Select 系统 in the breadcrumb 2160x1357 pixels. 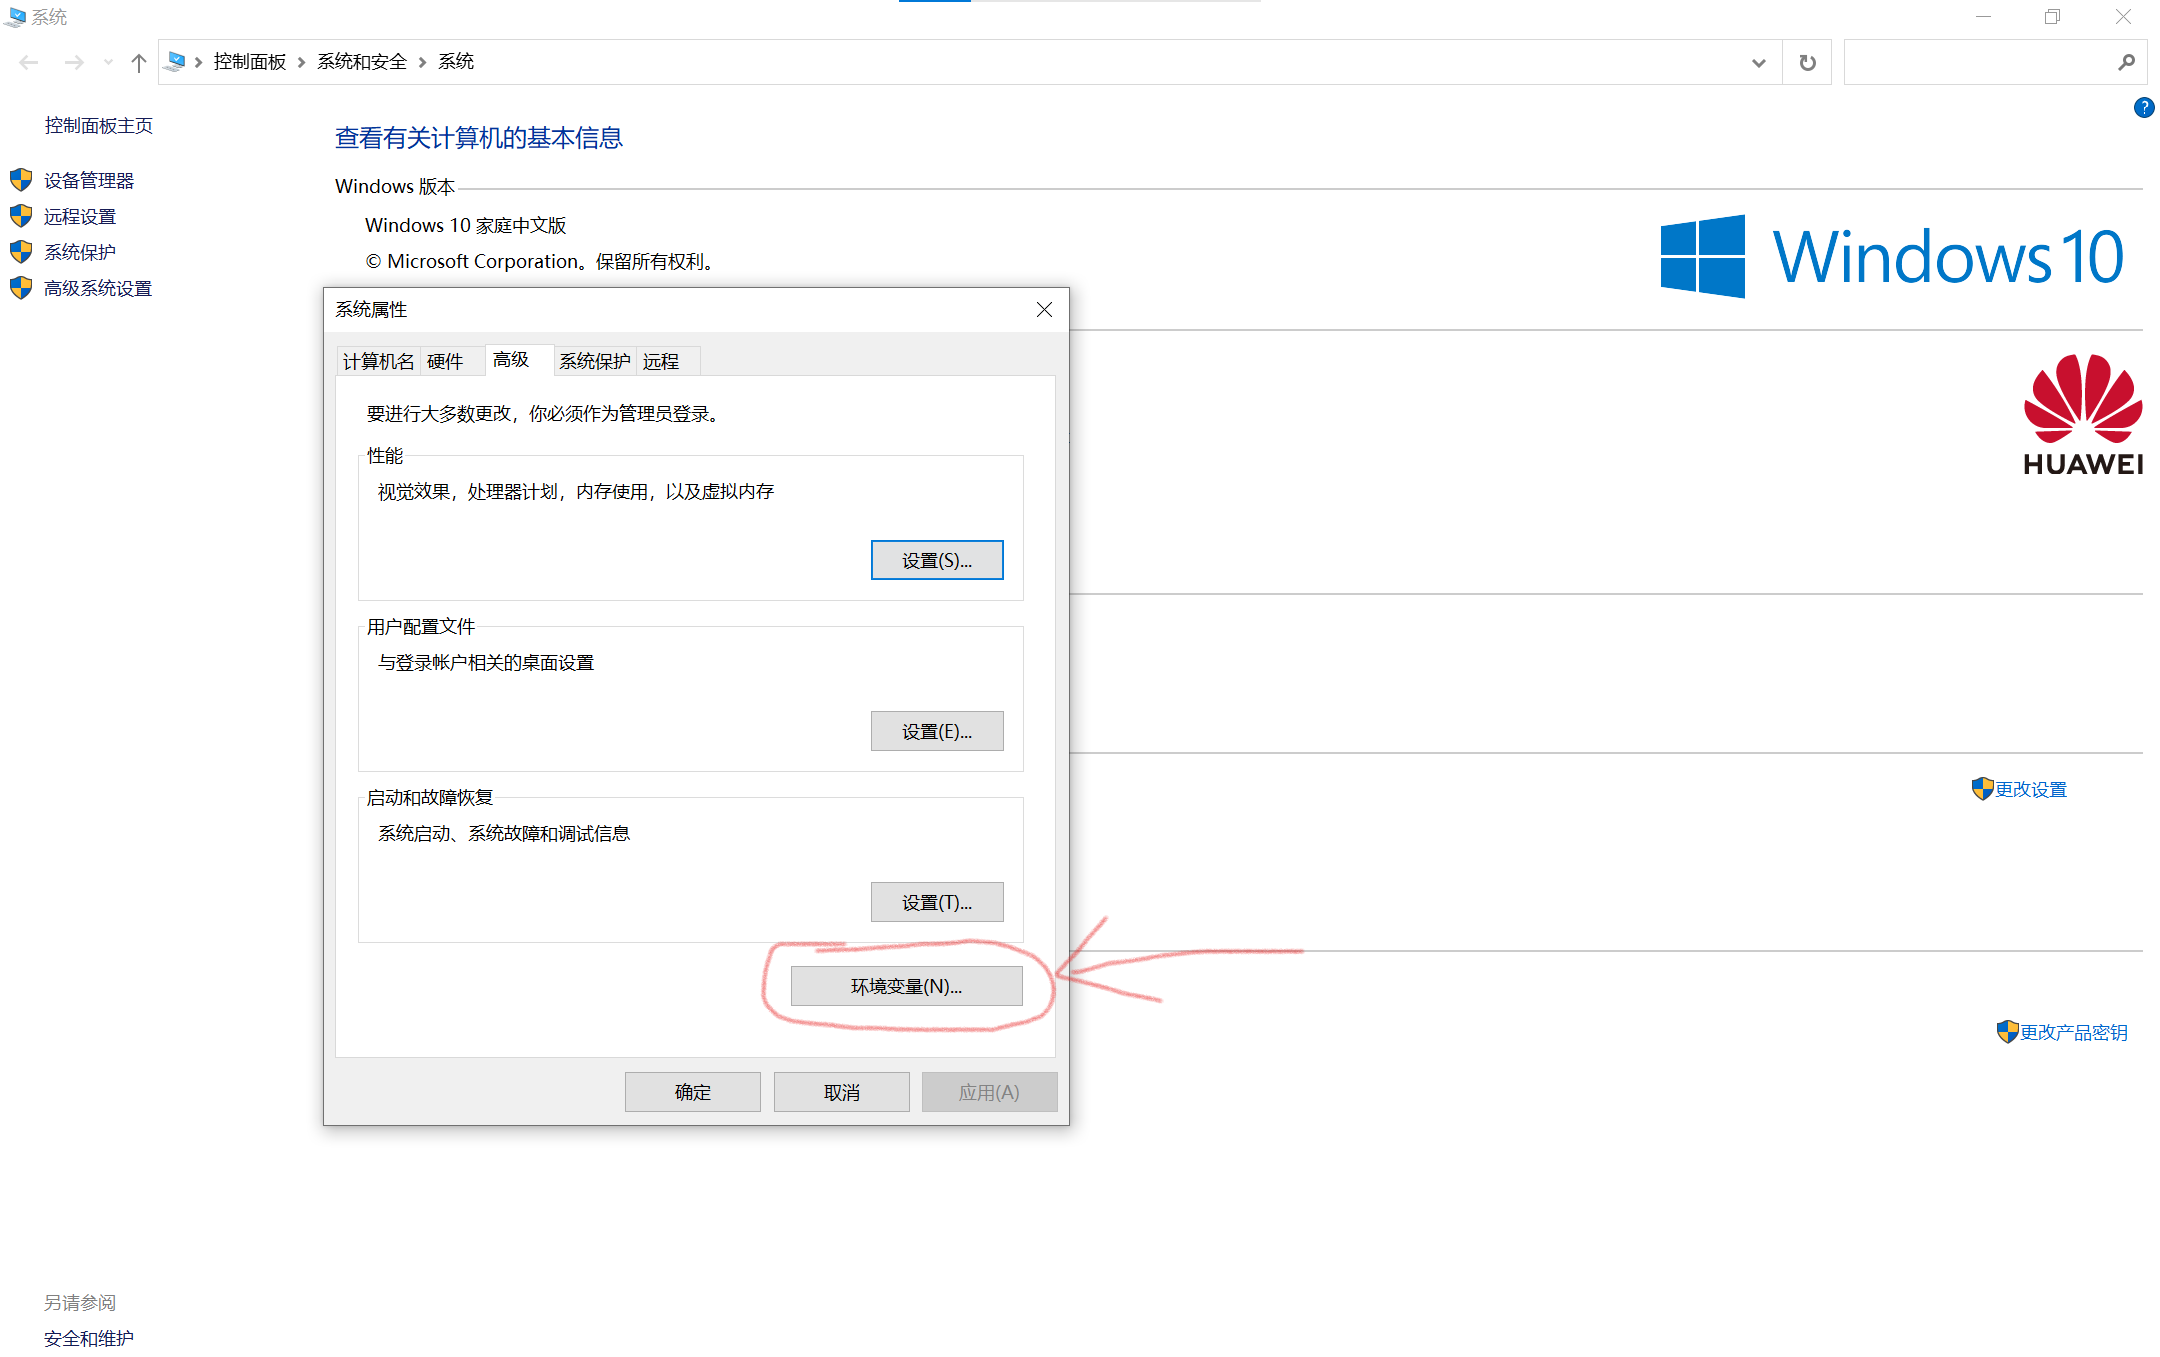pos(456,61)
